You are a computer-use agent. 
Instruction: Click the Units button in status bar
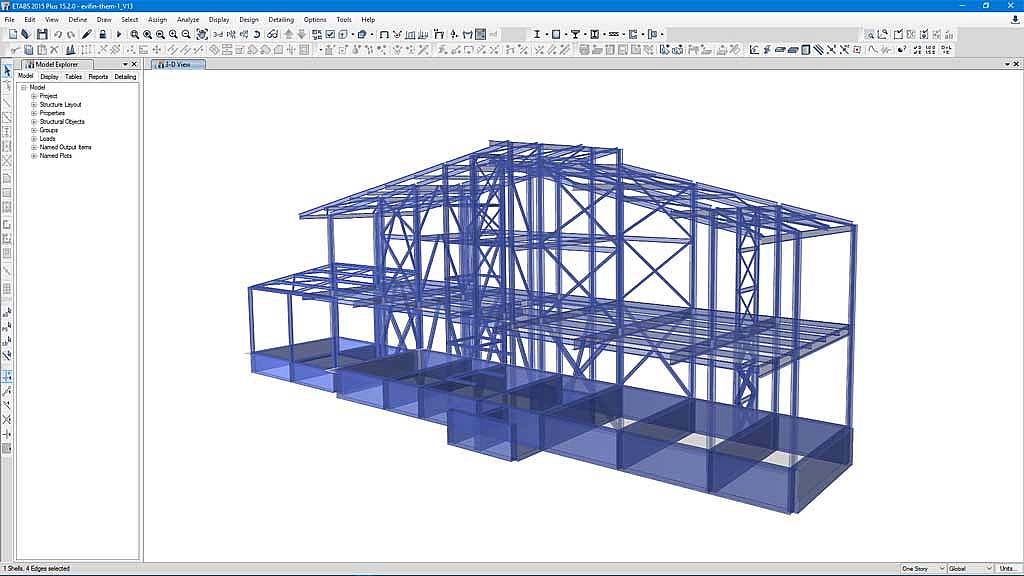click(1008, 569)
